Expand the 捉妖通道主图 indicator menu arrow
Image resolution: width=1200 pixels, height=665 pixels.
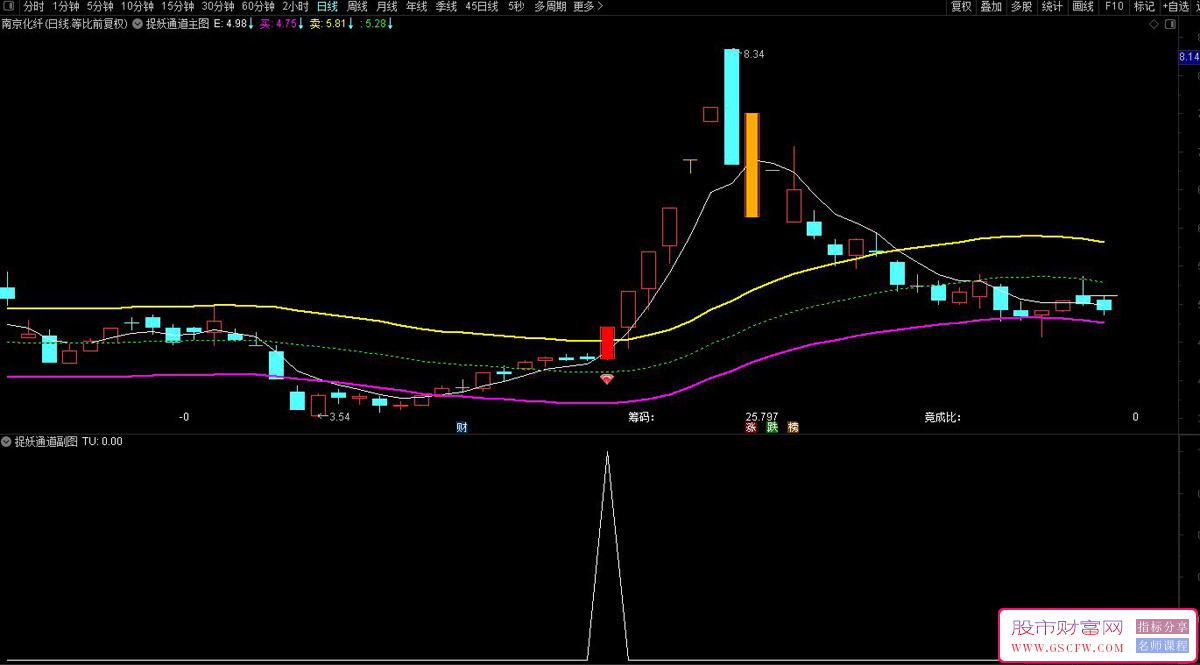(137, 23)
